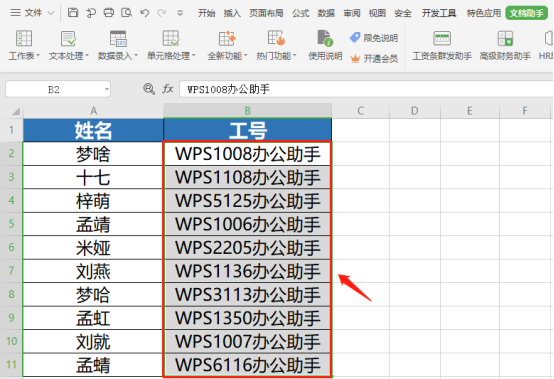
Task: Click cell containing 十七
Action: coord(93,177)
